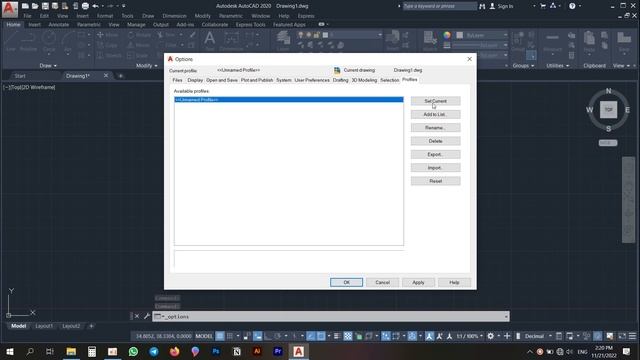The height and width of the screenshot is (360, 640).
Task: Open Windows File Explorer from the taskbar
Action: click(71, 351)
